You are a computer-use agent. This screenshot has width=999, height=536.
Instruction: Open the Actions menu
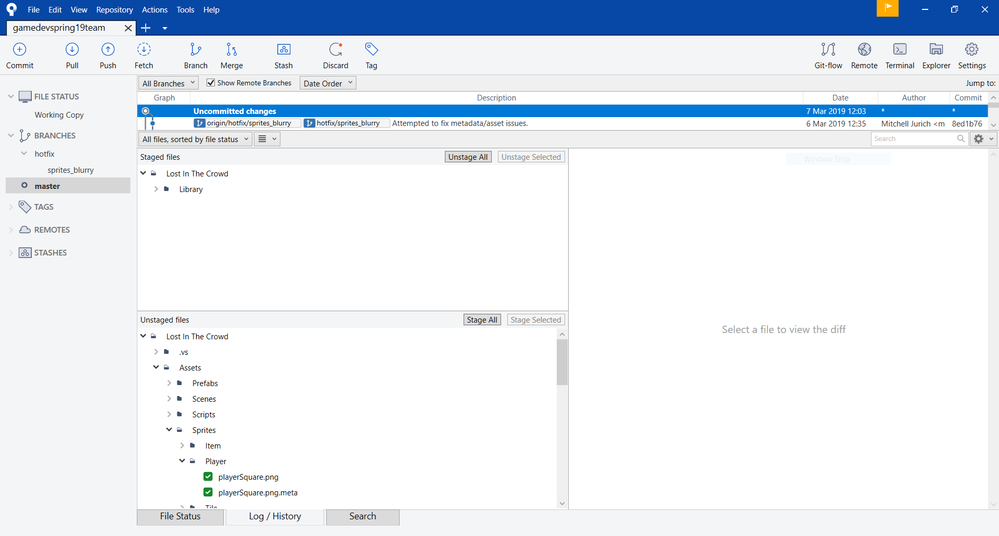click(154, 10)
